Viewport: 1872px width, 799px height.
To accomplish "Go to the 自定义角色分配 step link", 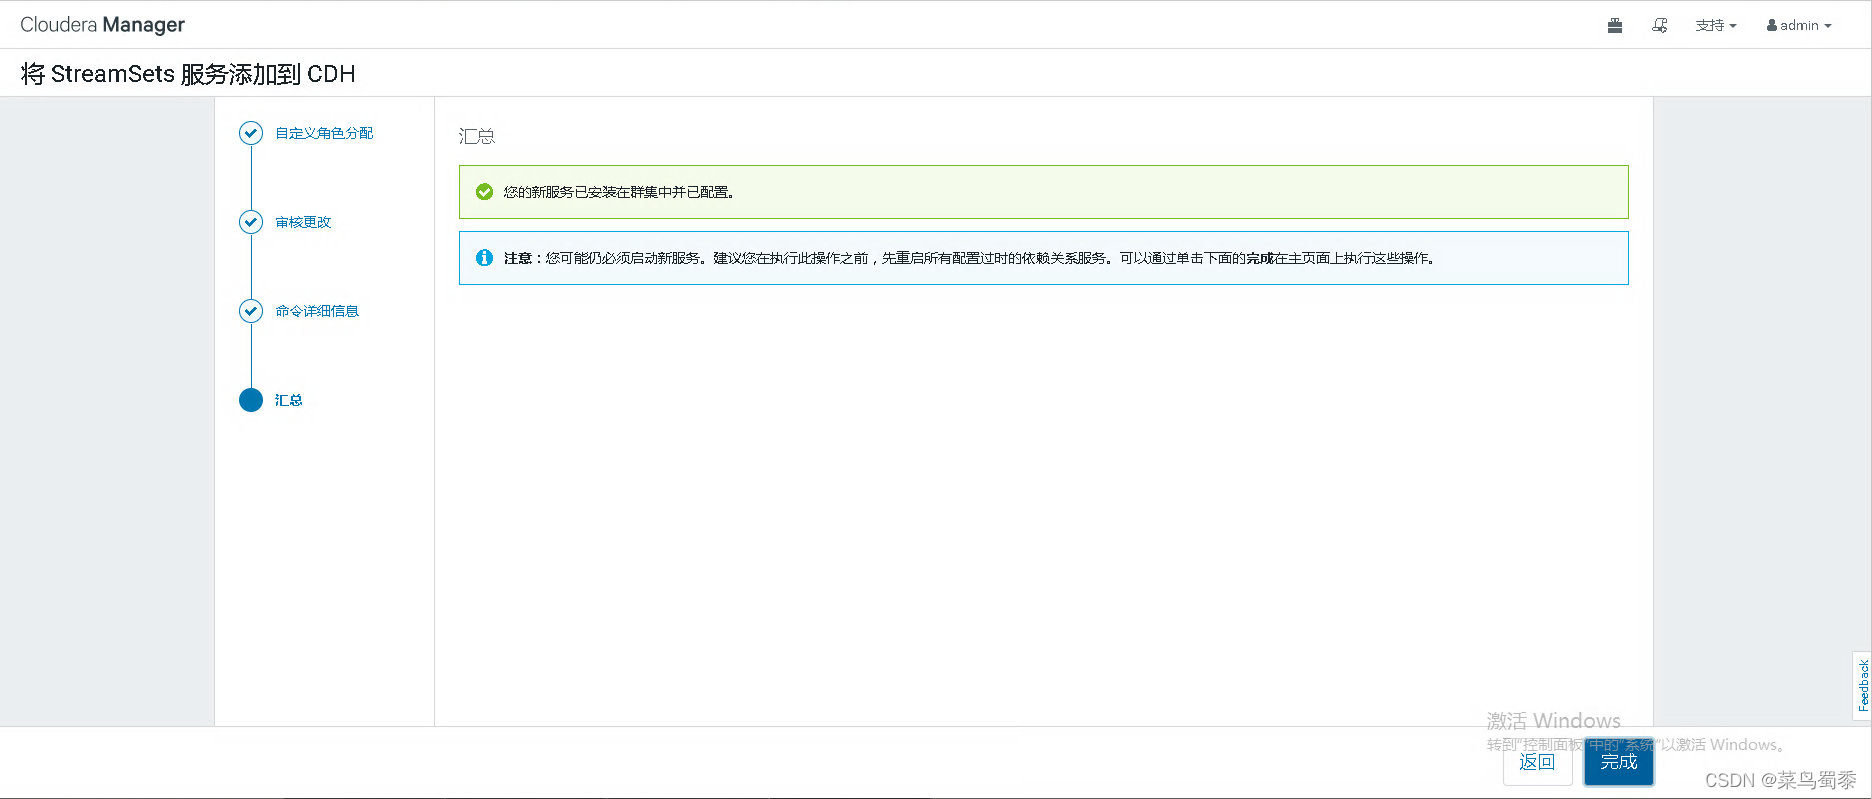I will click(324, 133).
